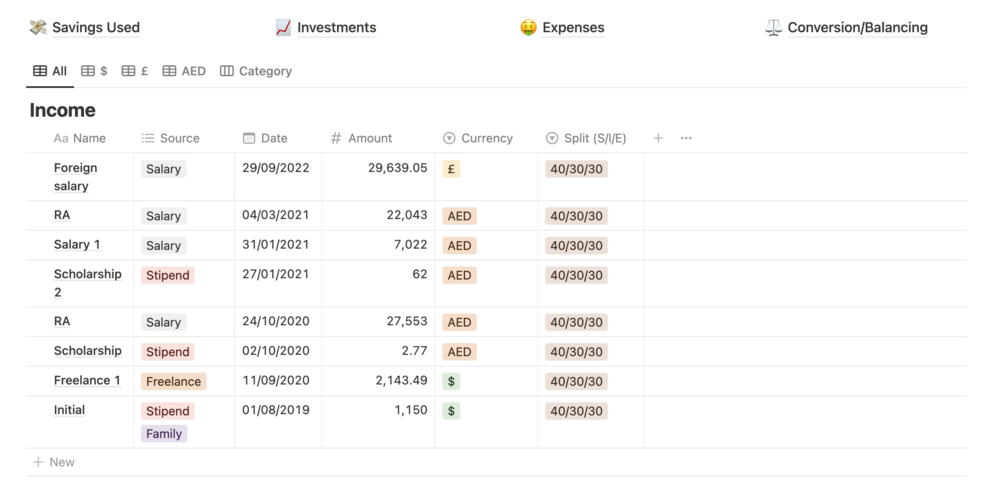Click the chart icon beside Investments
The height and width of the screenshot is (499, 1005).
(x=283, y=27)
